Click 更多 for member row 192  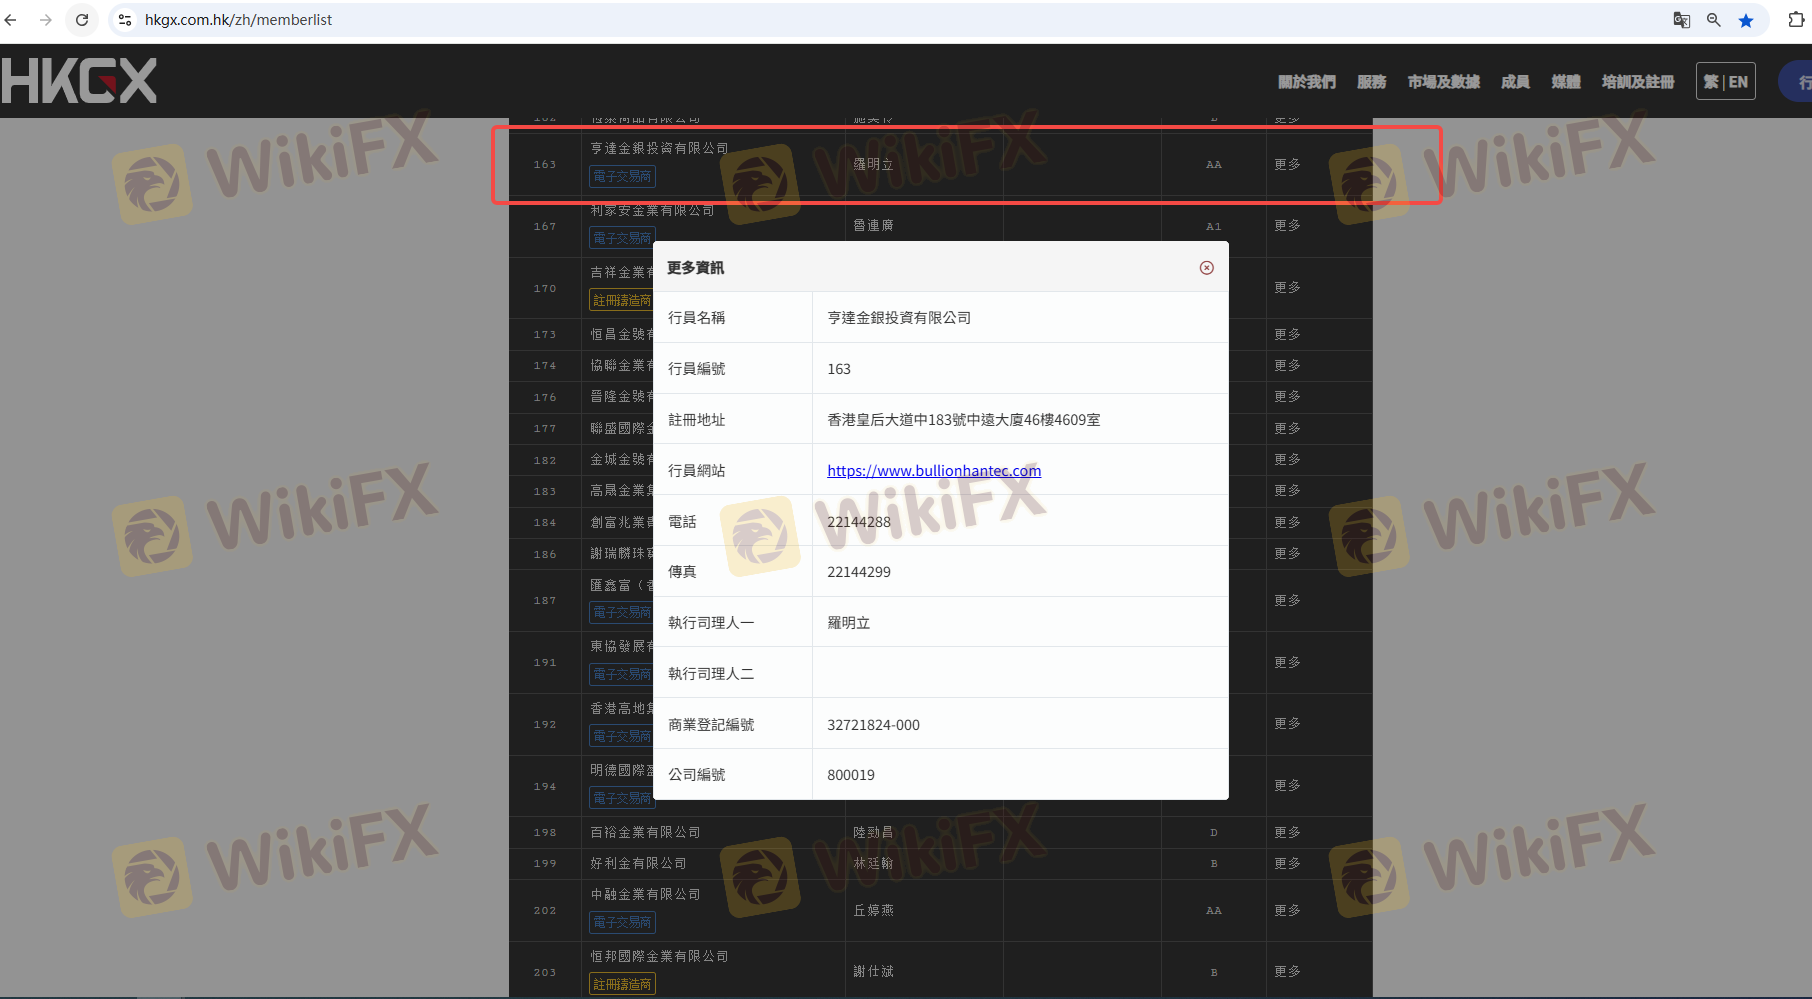click(1287, 723)
